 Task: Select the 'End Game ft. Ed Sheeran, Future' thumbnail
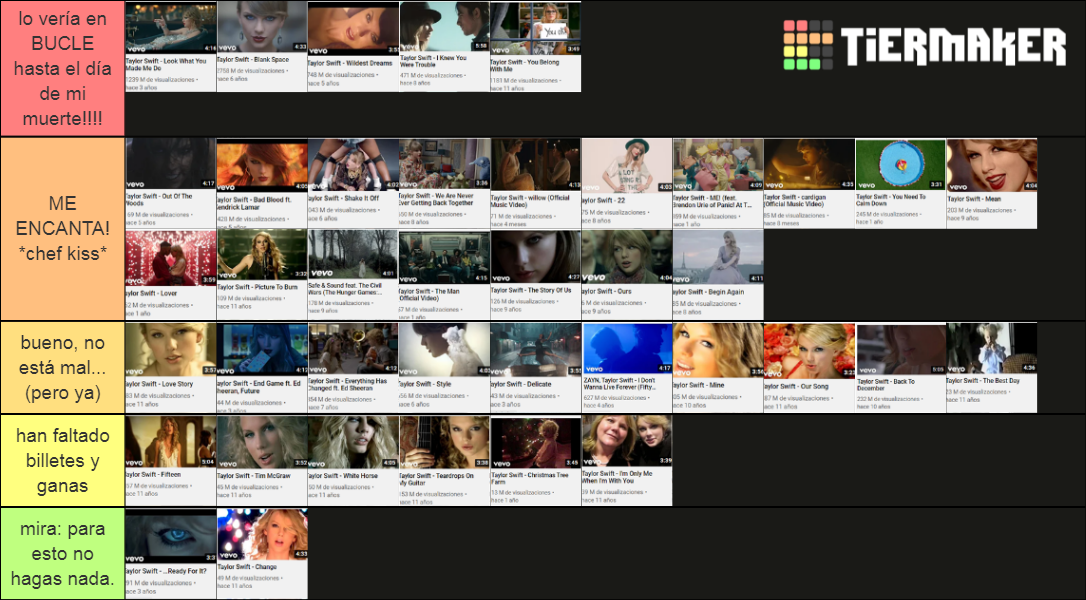point(262,368)
